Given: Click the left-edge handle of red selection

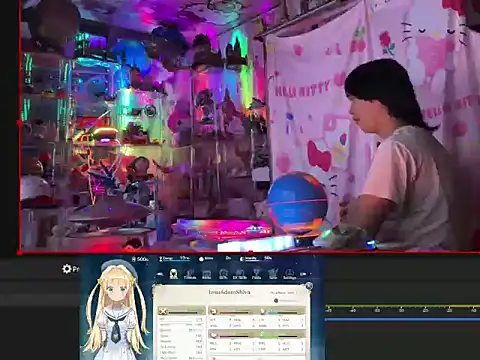Looking at the screenshot, I should click(20, 122).
